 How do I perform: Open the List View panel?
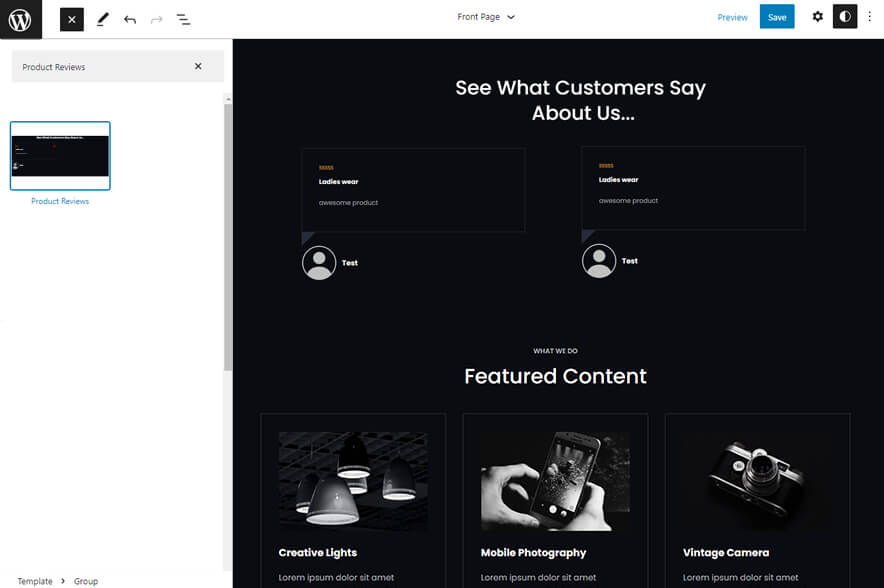point(184,18)
